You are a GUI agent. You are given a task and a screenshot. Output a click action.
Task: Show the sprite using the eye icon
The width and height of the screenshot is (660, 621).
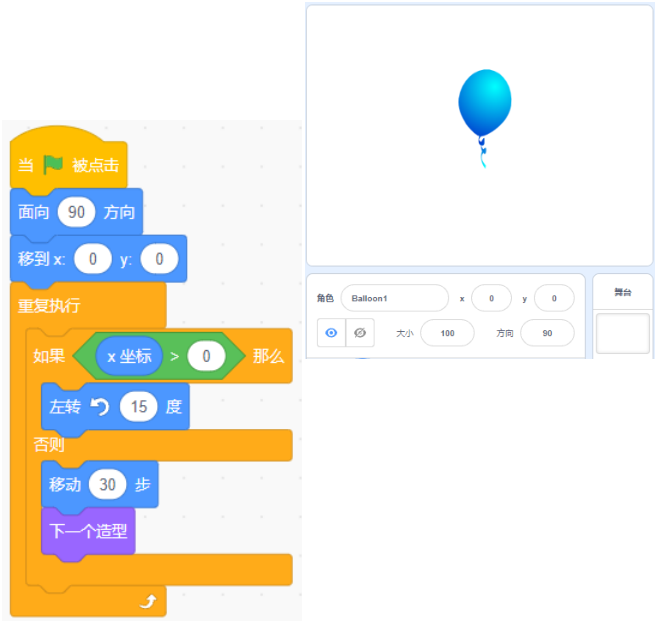[331, 333]
